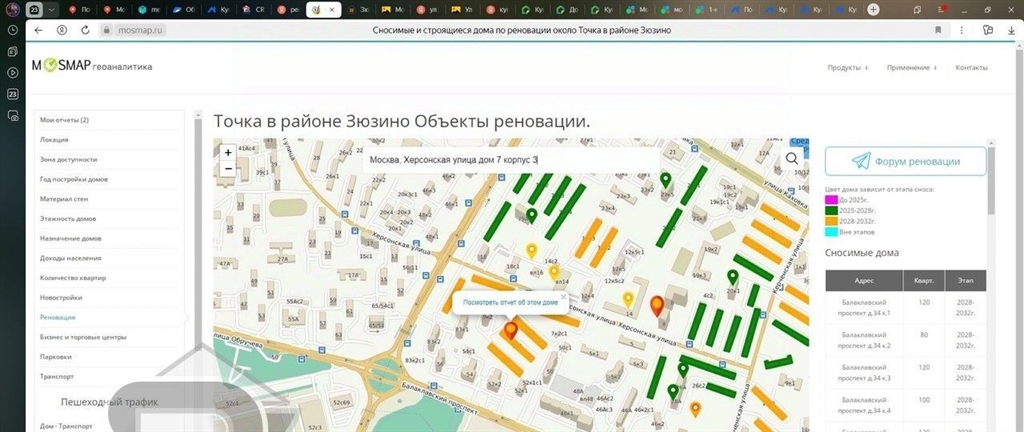The width and height of the screenshot is (1024, 432).
Task: Zoom out the map with minus button
Action: coord(229,169)
